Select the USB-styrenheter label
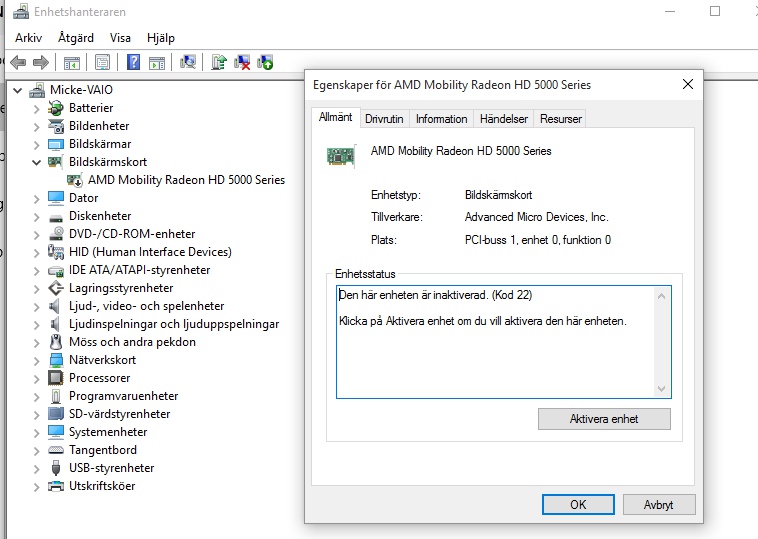 pos(112,468)
